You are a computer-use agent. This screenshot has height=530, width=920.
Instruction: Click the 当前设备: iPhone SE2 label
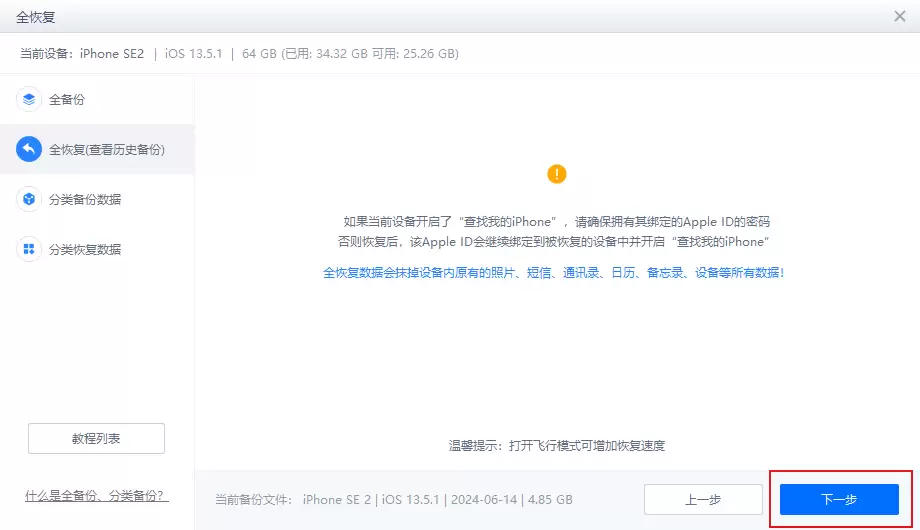82,53
